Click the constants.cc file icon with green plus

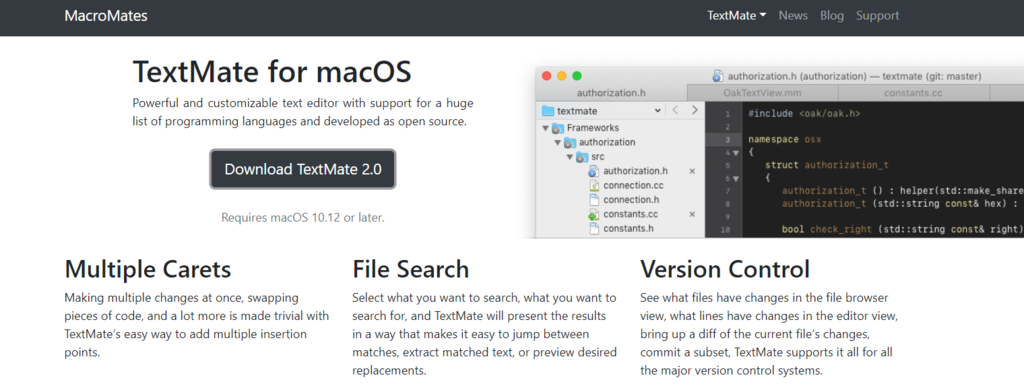tap(593, 214)
